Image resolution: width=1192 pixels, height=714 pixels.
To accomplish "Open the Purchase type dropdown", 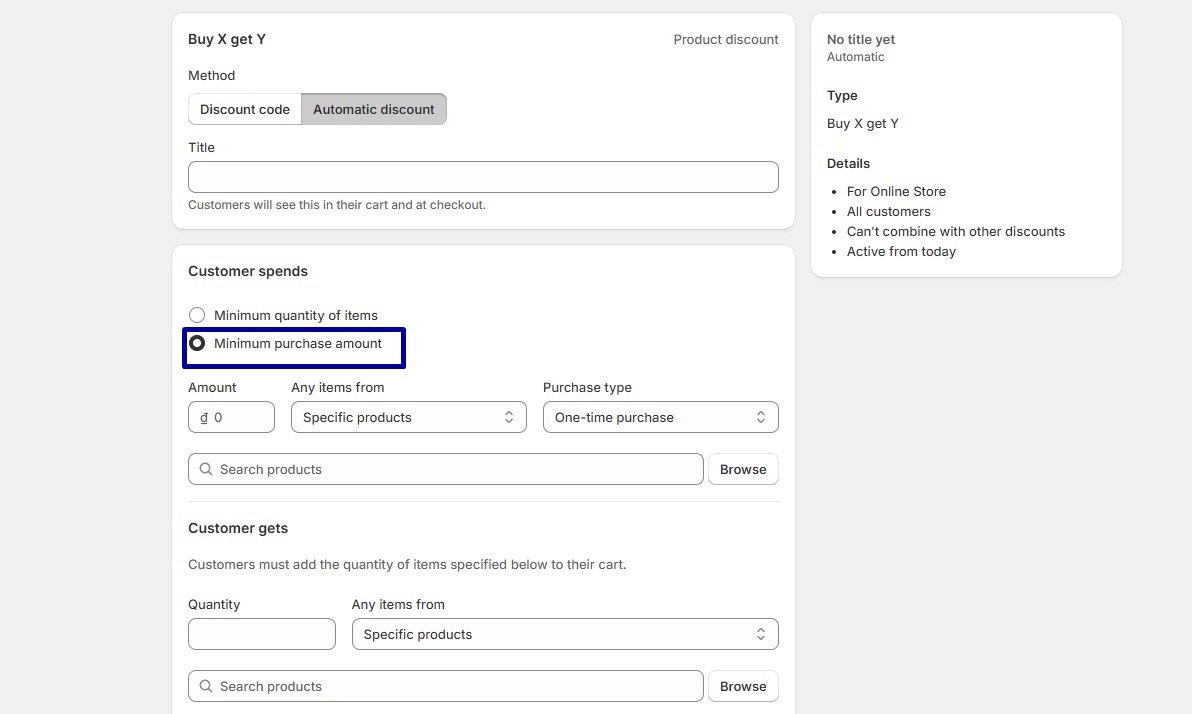I will (661, 417).
